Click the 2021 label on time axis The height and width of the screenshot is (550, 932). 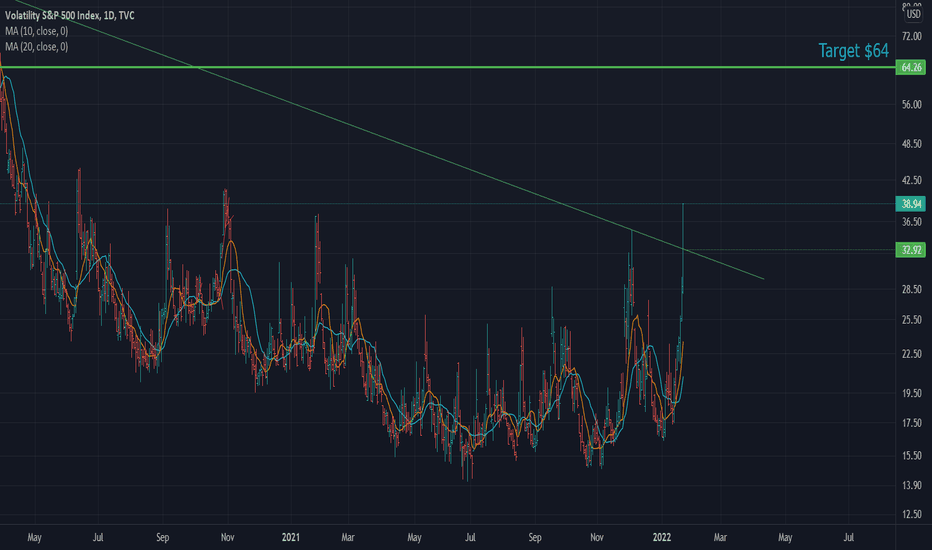(291, 537)
